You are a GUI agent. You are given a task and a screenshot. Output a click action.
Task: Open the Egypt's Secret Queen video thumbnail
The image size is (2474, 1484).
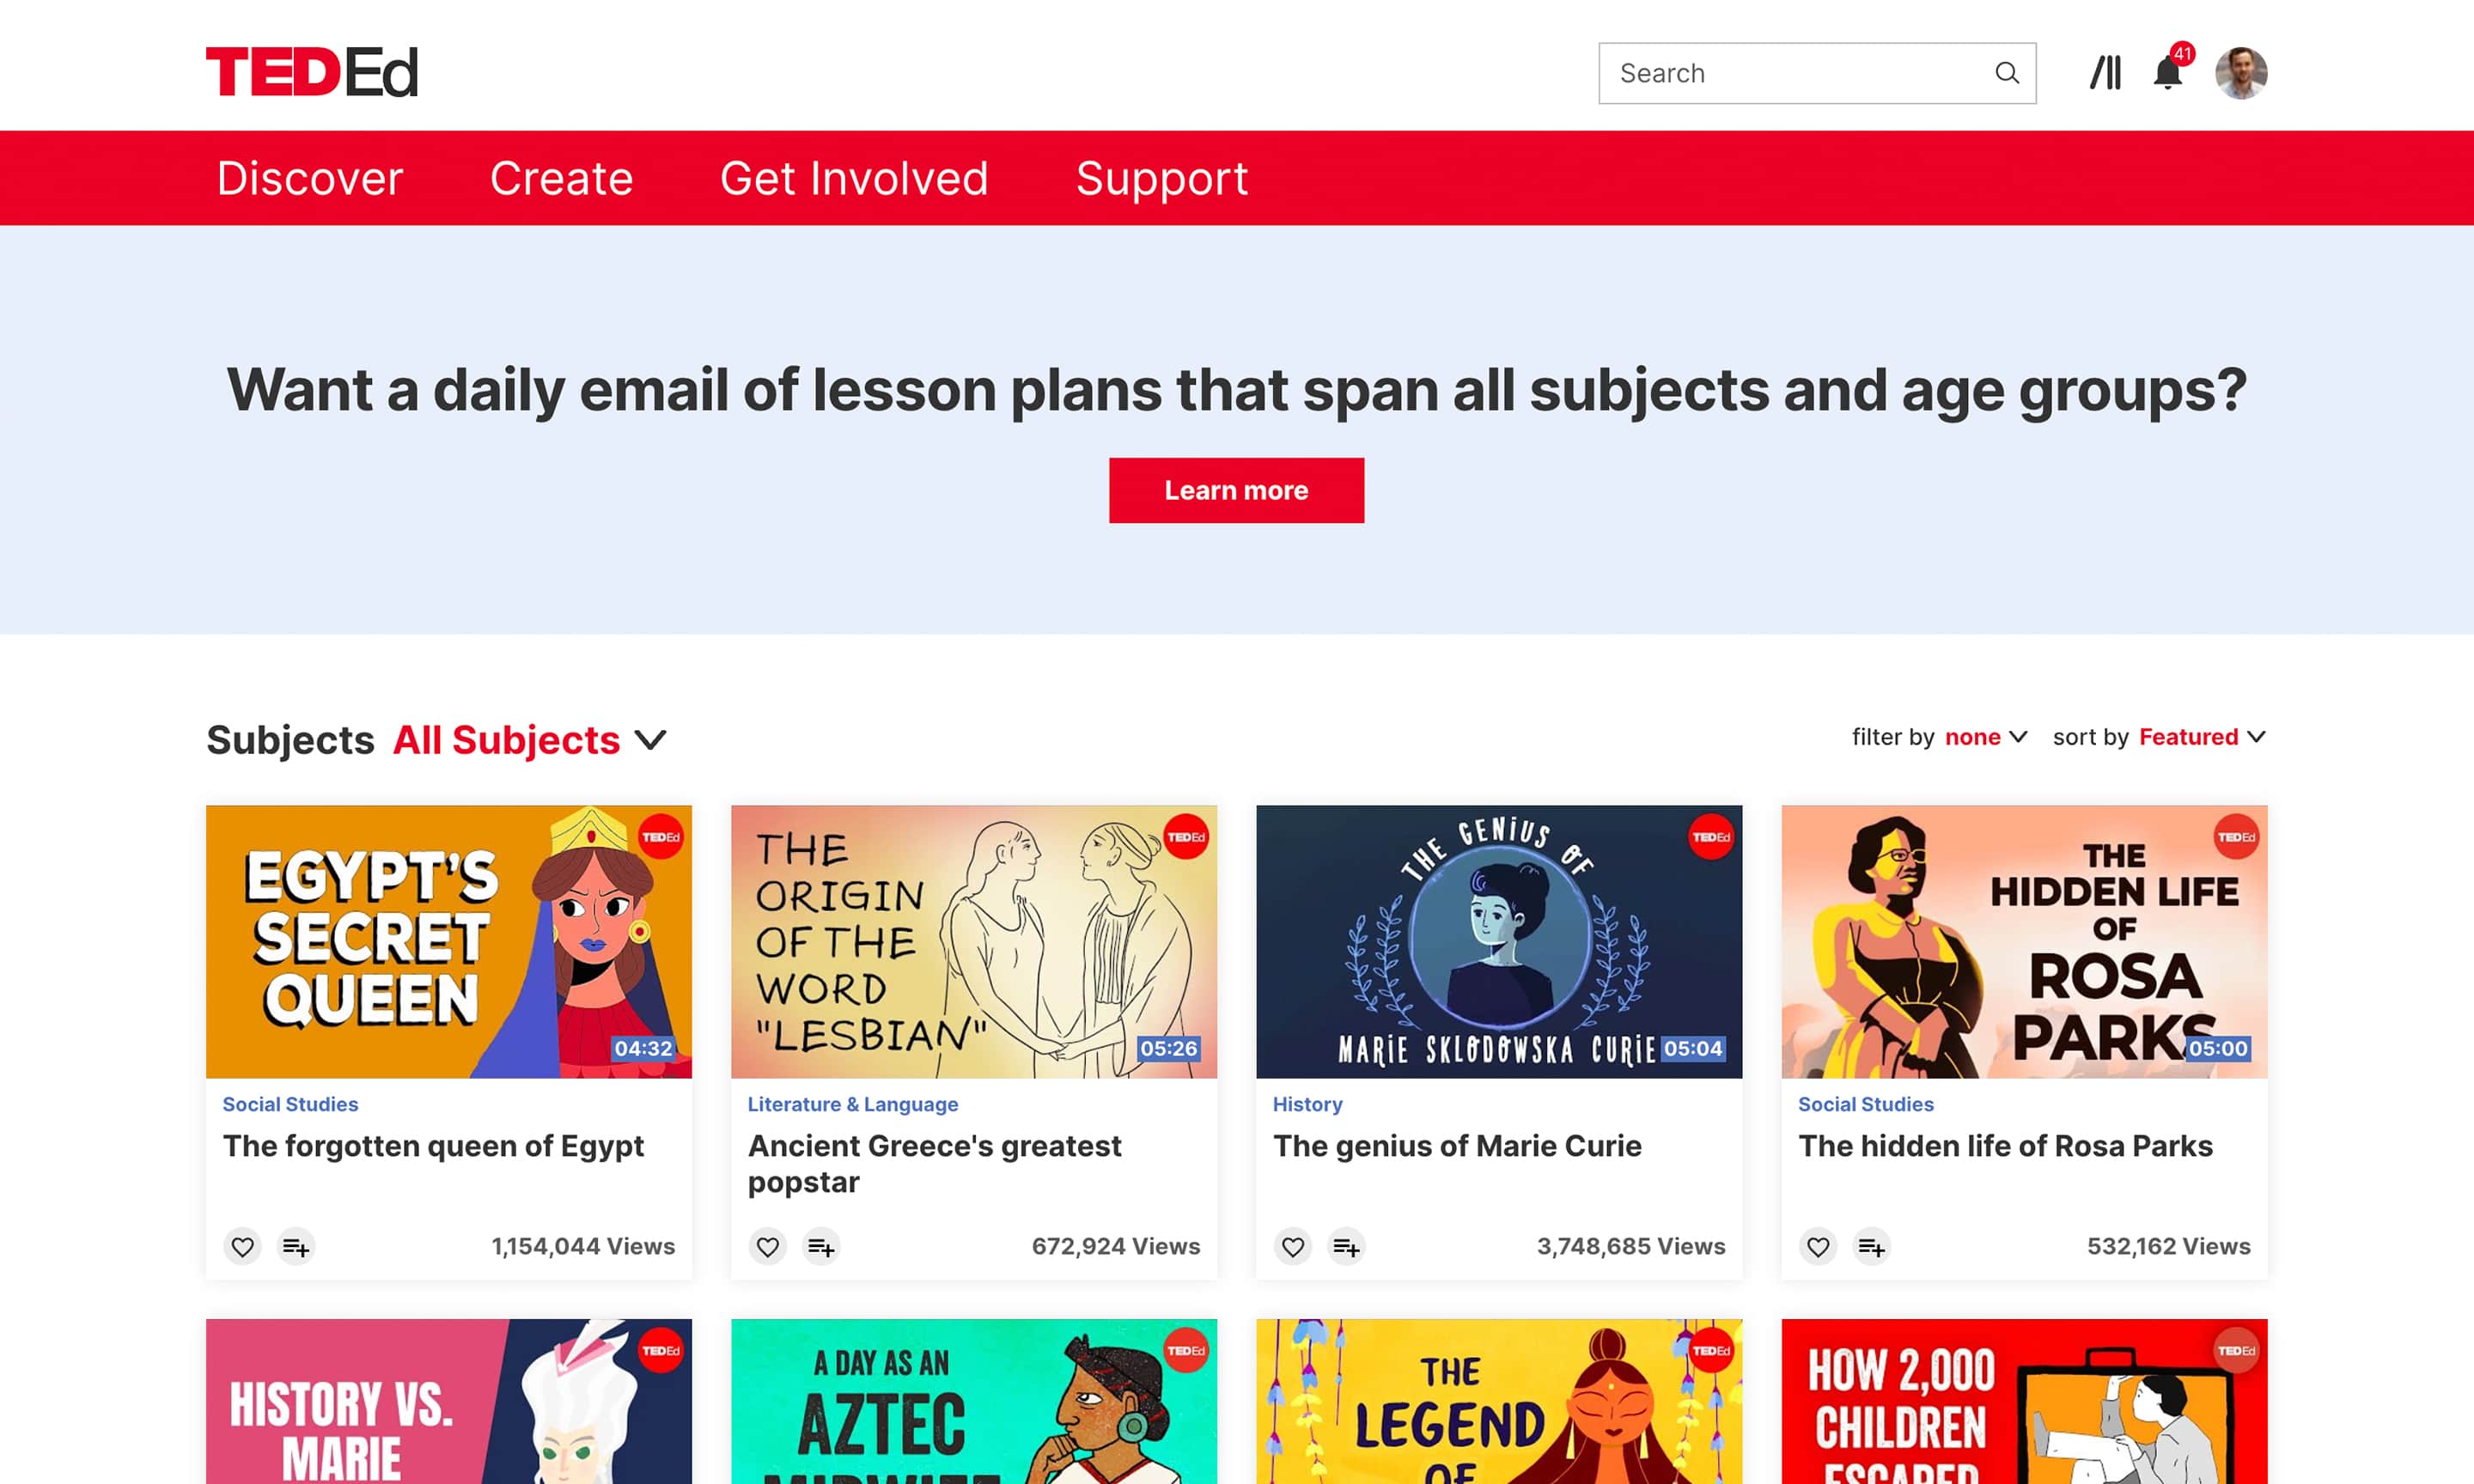449,942
